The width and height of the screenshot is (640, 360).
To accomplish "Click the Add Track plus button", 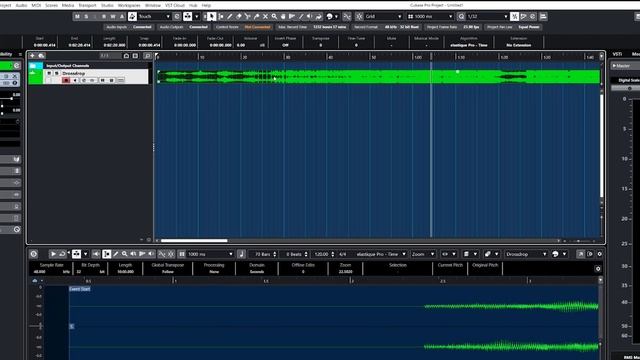I will (32, 56).
